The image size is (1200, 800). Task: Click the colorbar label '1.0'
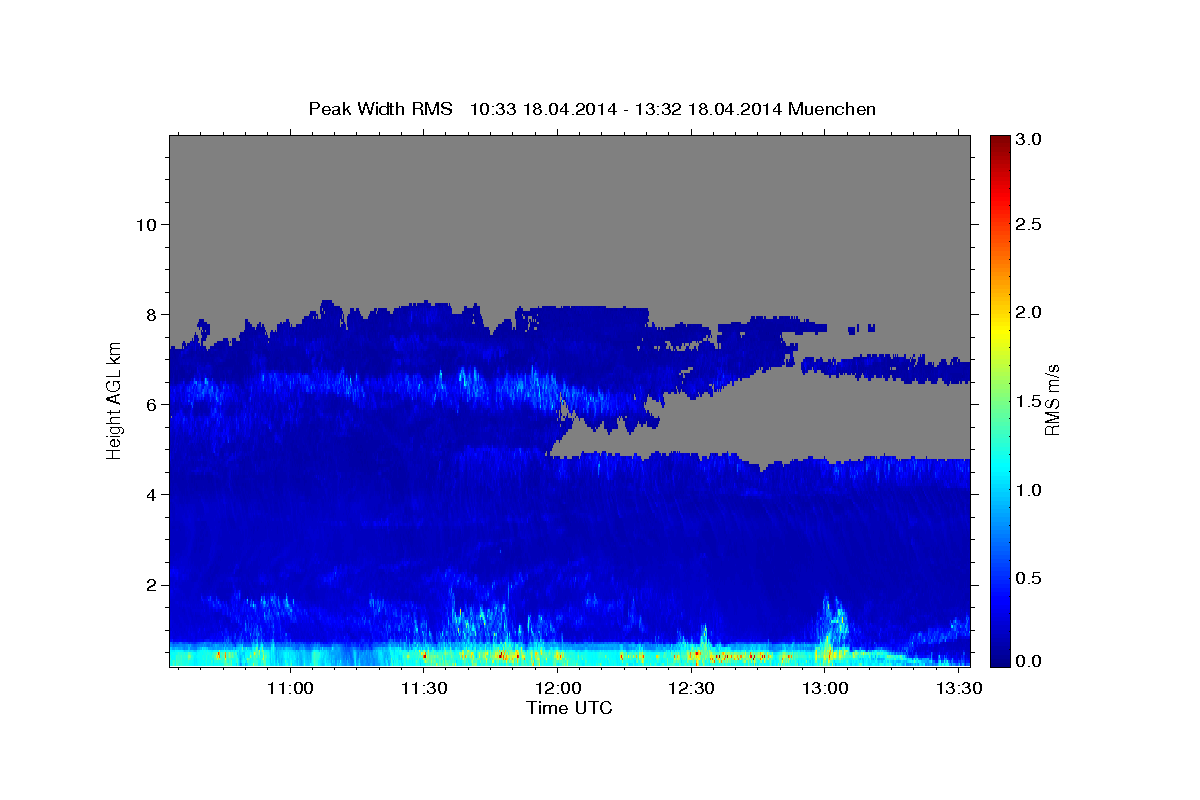1029,490
